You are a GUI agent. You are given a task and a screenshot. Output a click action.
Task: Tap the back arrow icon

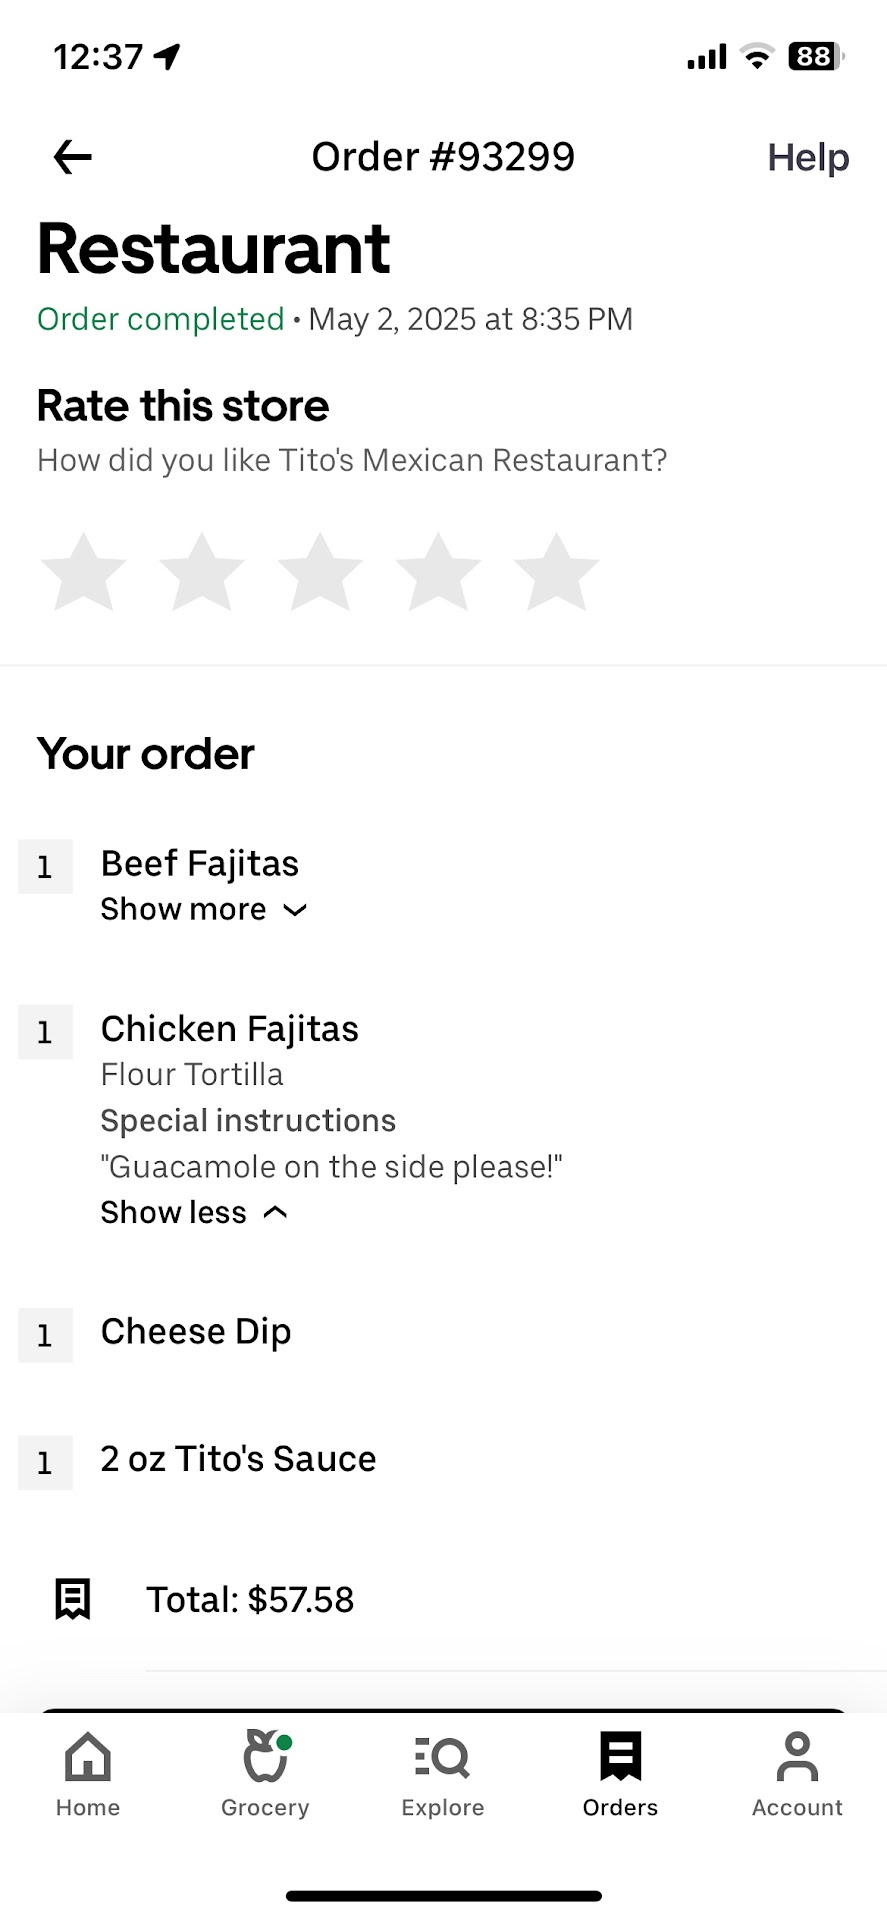pyautogui.click(x=72, y=157)
